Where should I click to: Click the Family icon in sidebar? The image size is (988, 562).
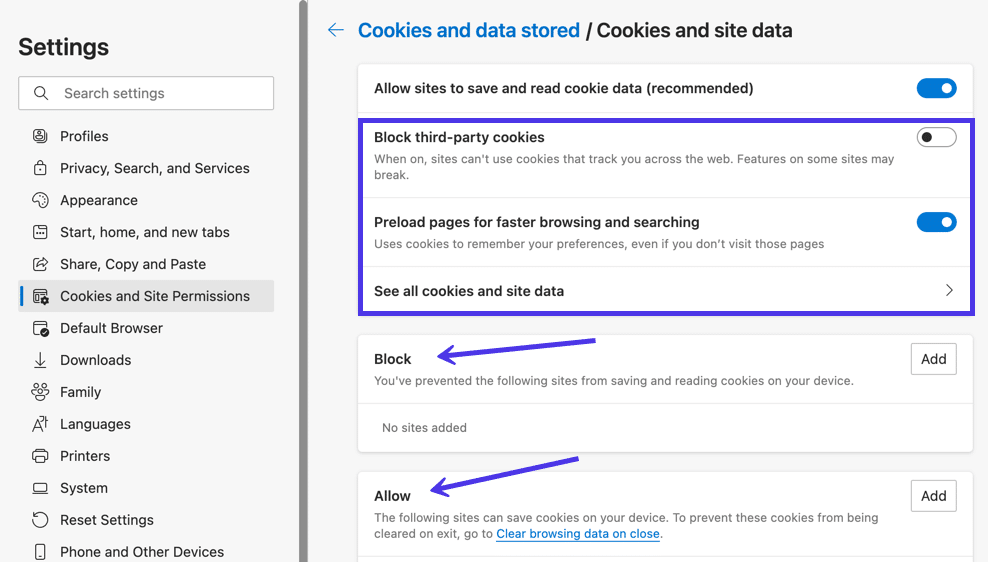(40, 392)
